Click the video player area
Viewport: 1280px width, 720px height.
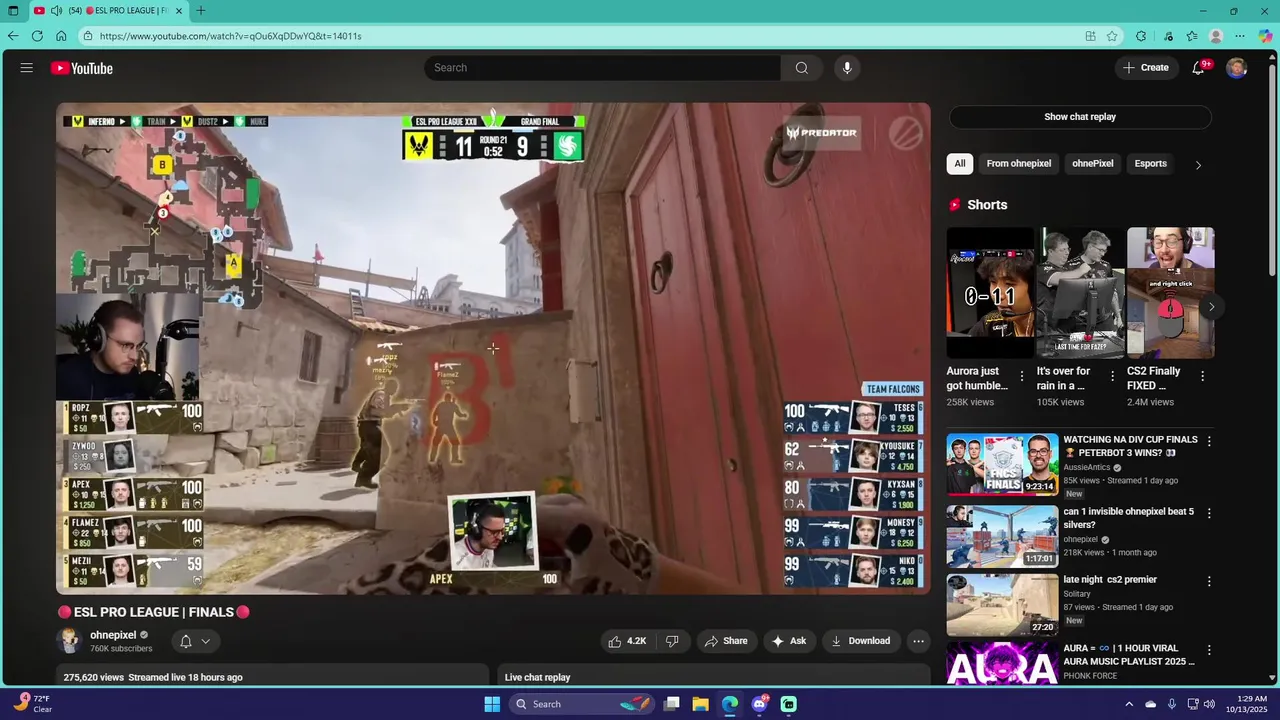(493, 348)
